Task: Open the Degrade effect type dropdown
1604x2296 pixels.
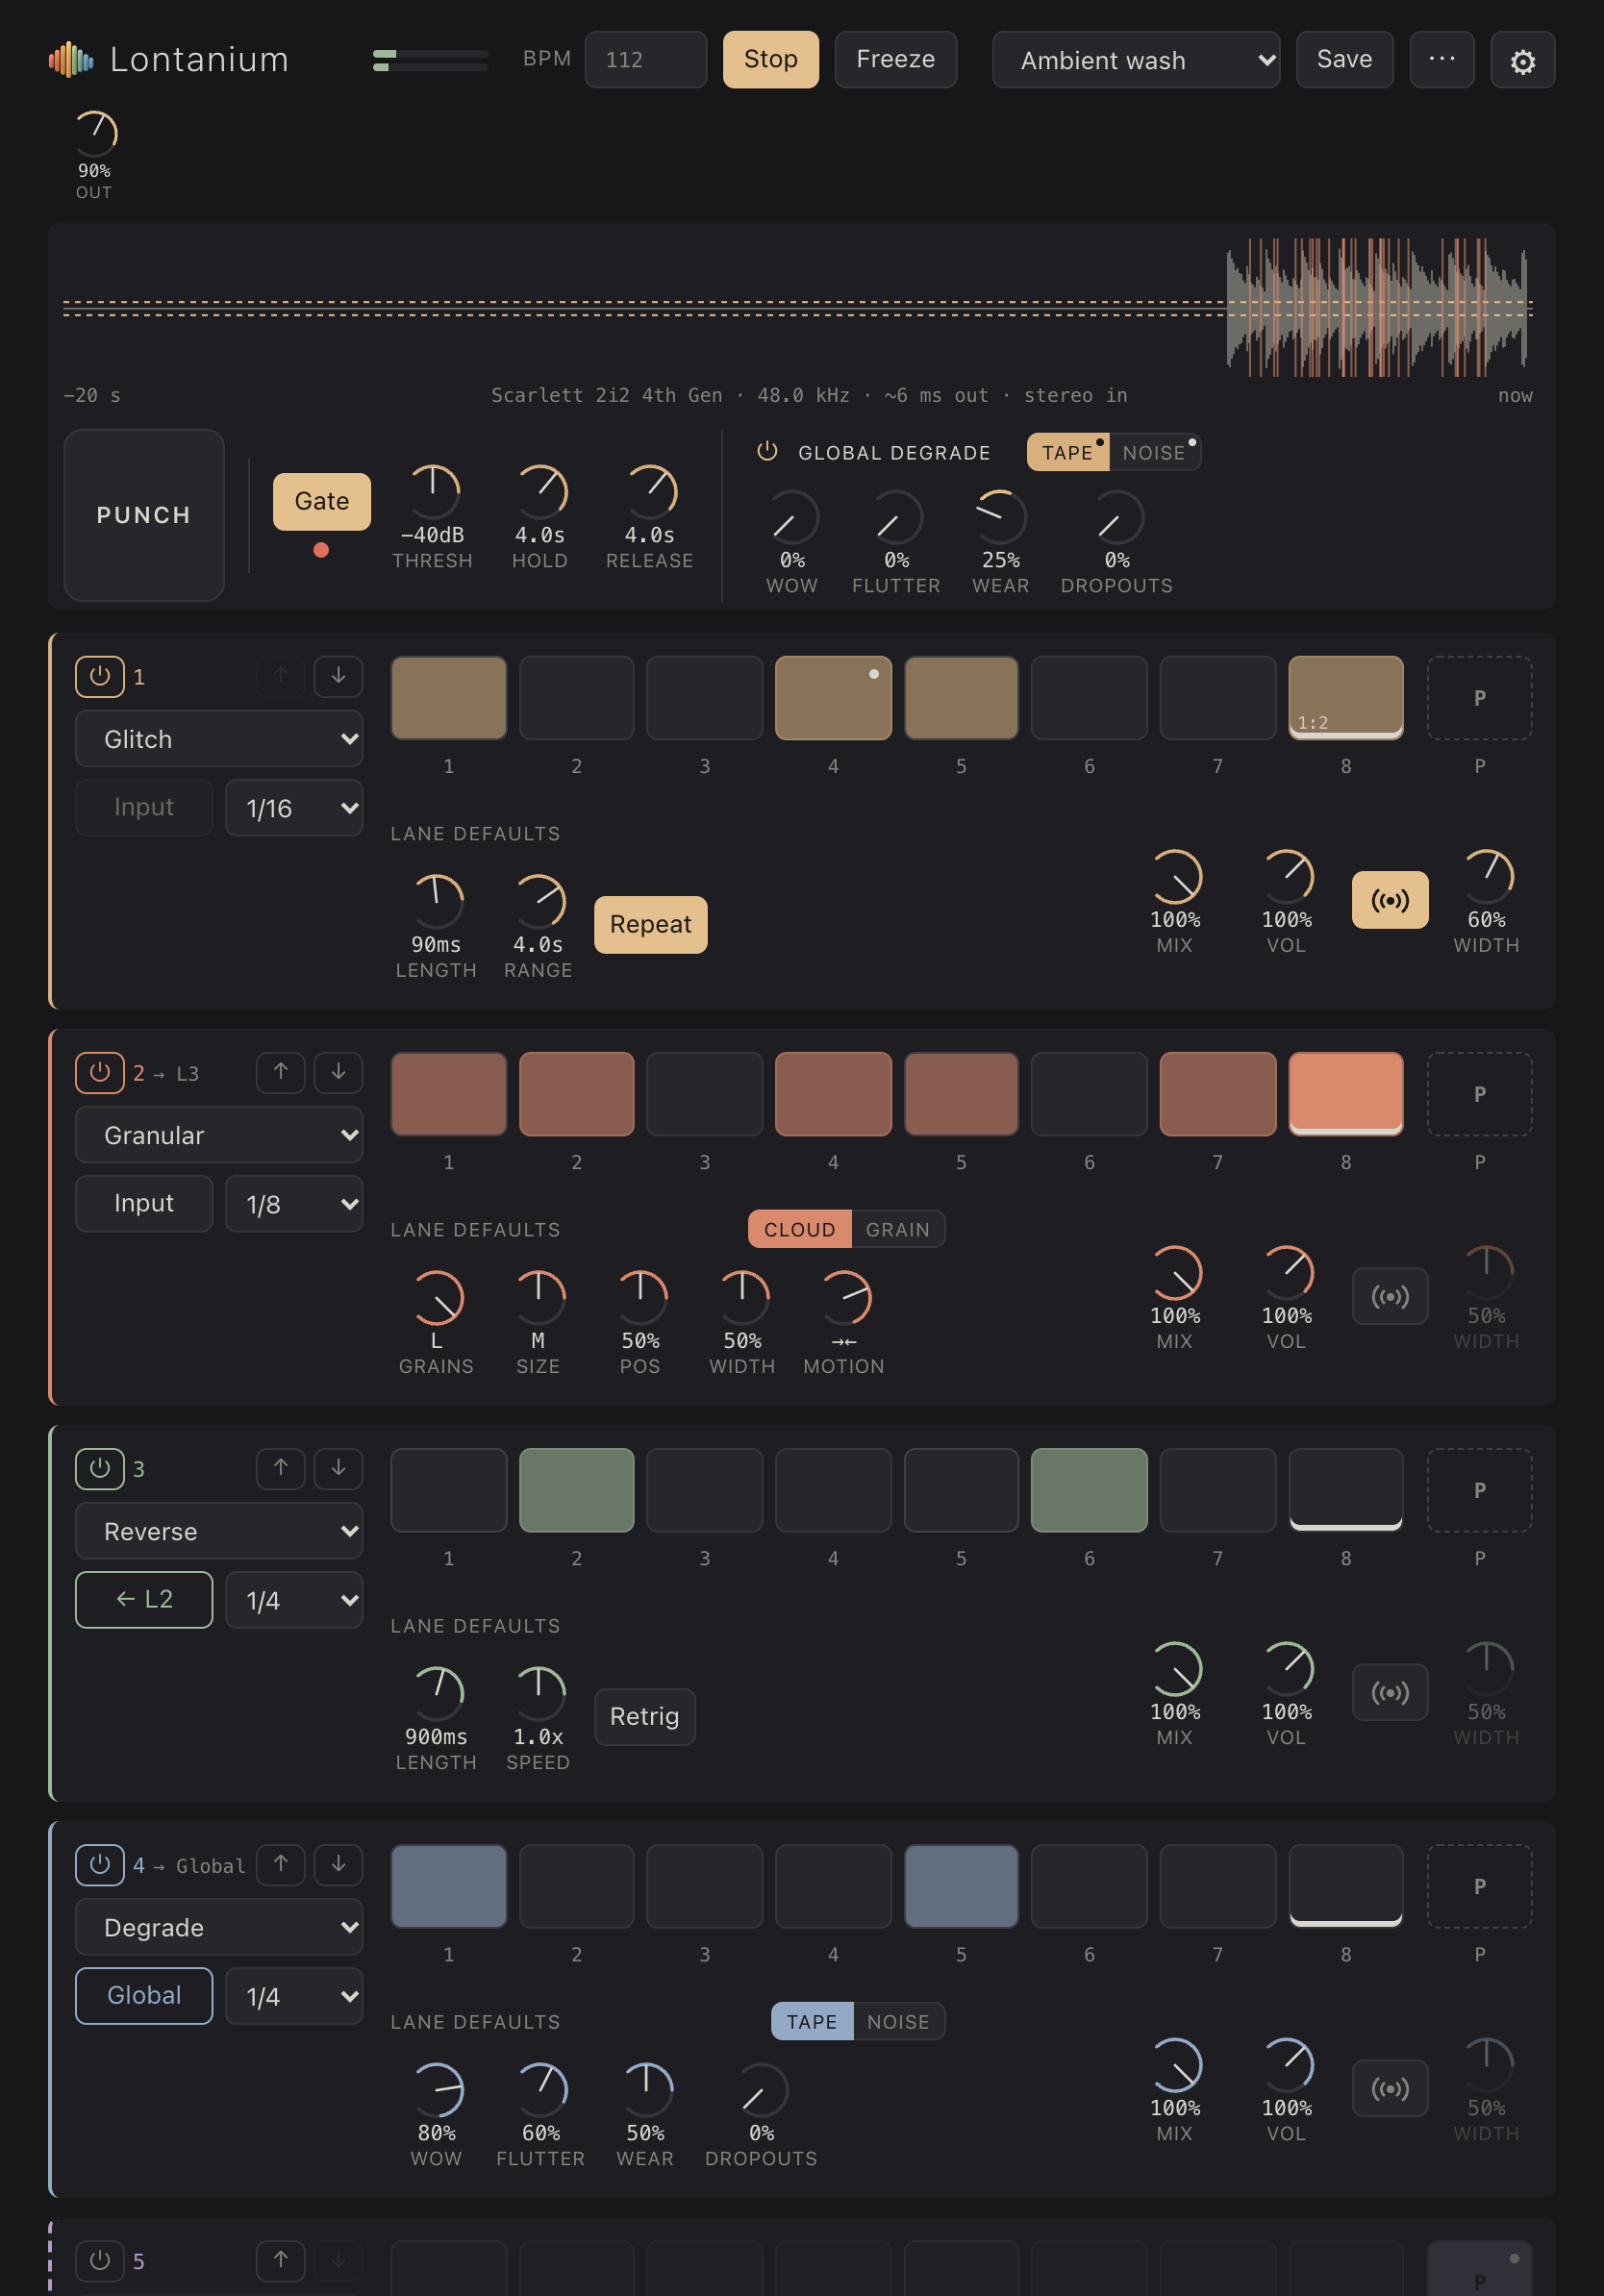Action: click(219, 1927)
